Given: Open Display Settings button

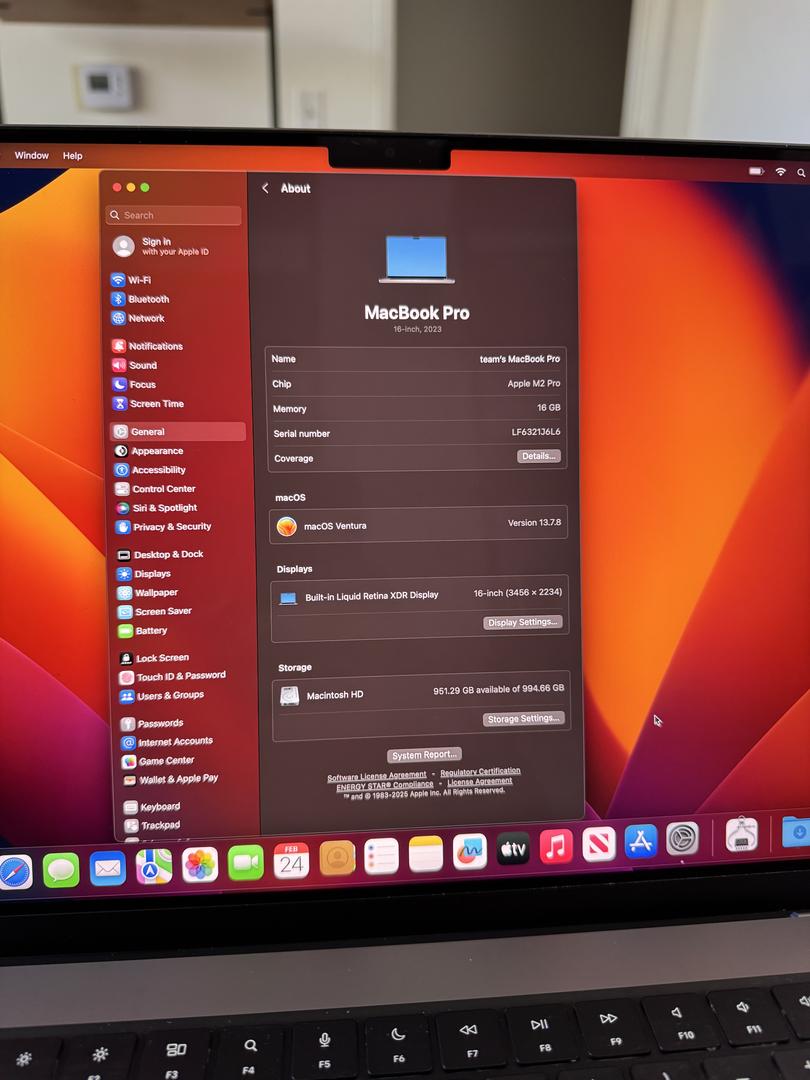Looking at the screenshot, I should 523,622.
